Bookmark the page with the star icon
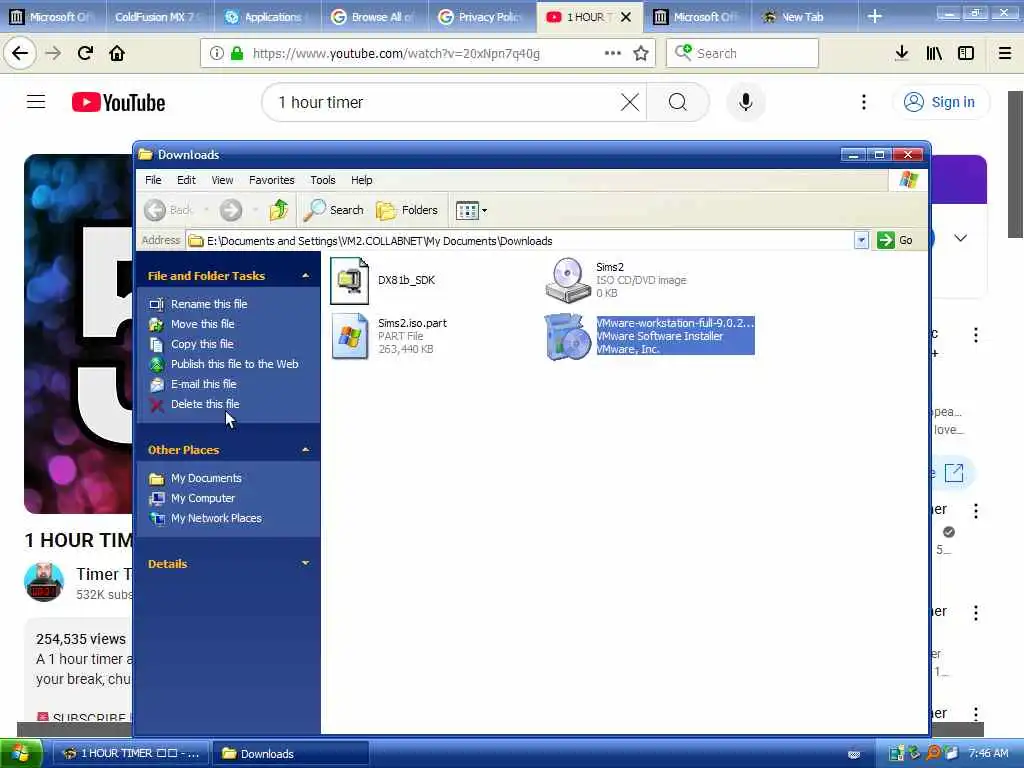Viewport: 1024px width, 768px height. [x=641, y=53]
